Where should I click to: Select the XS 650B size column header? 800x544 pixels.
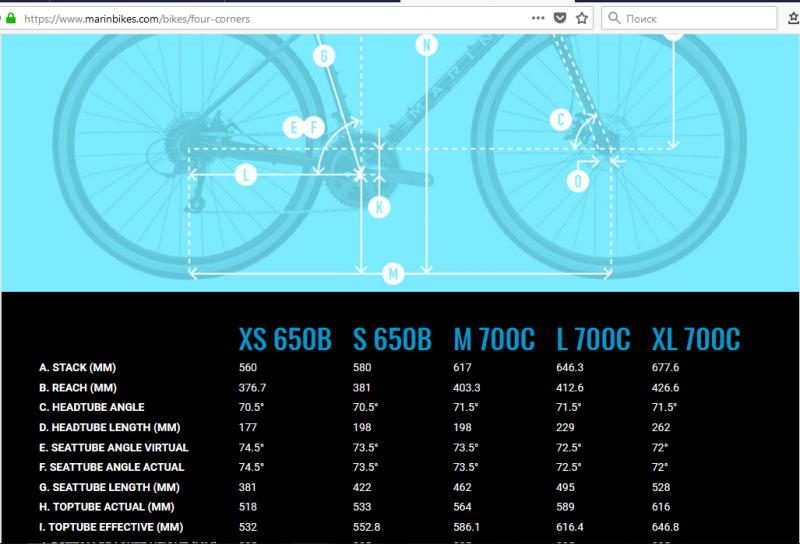[285, 339]
